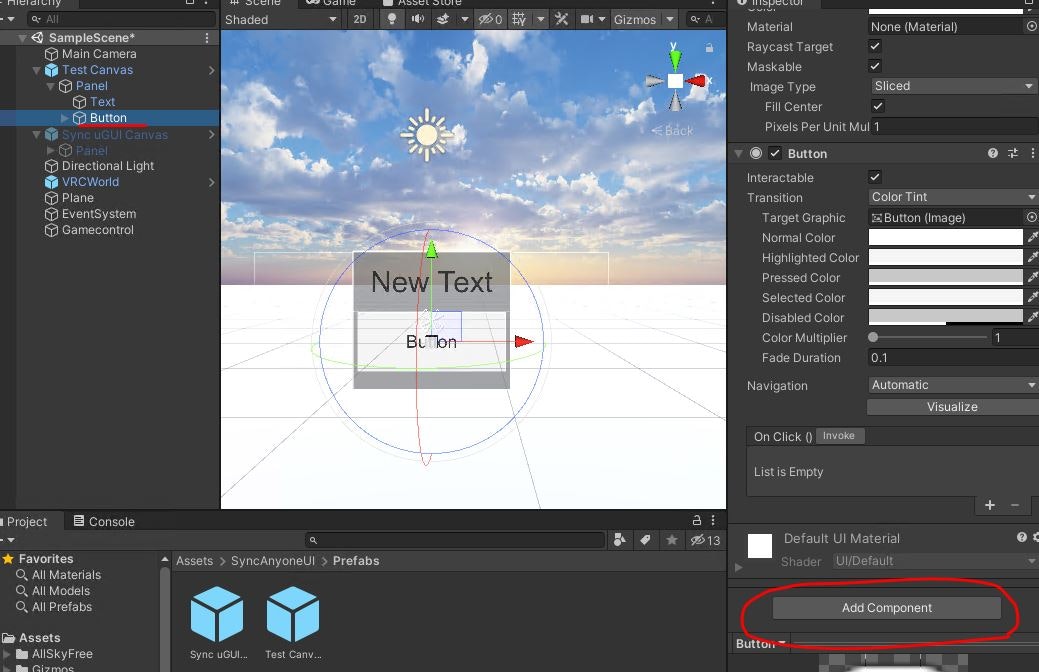Open Normal Color swatch
The image size is (1039, 672).
946,237
